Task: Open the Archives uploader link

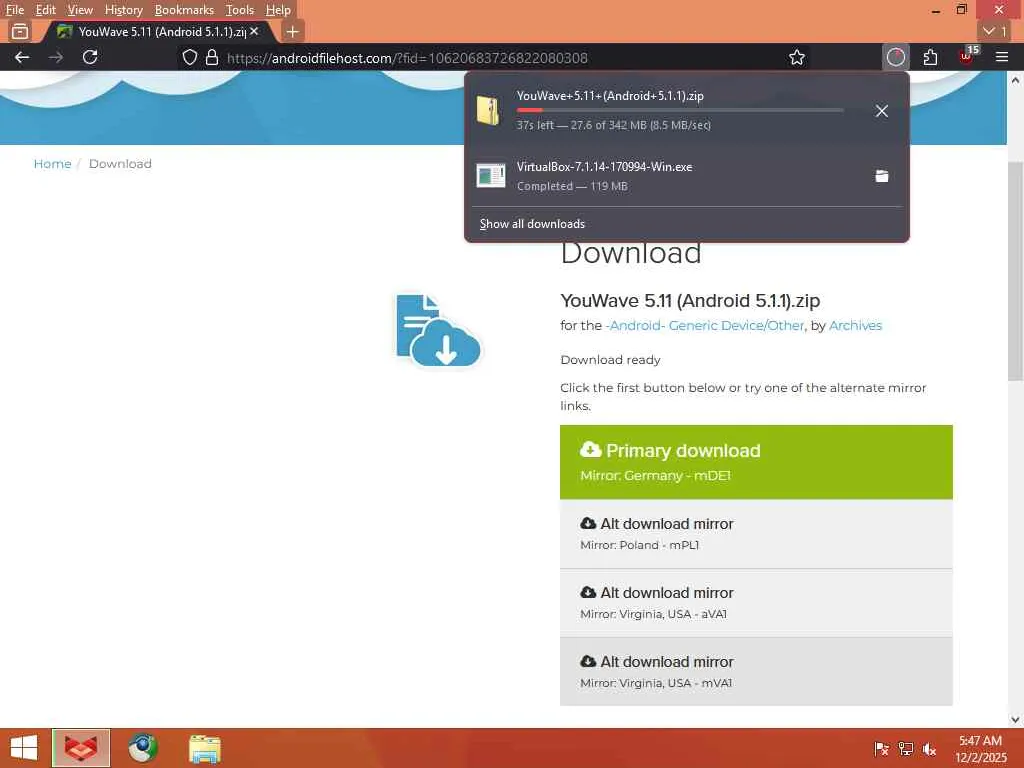Action: pos(856,325)
